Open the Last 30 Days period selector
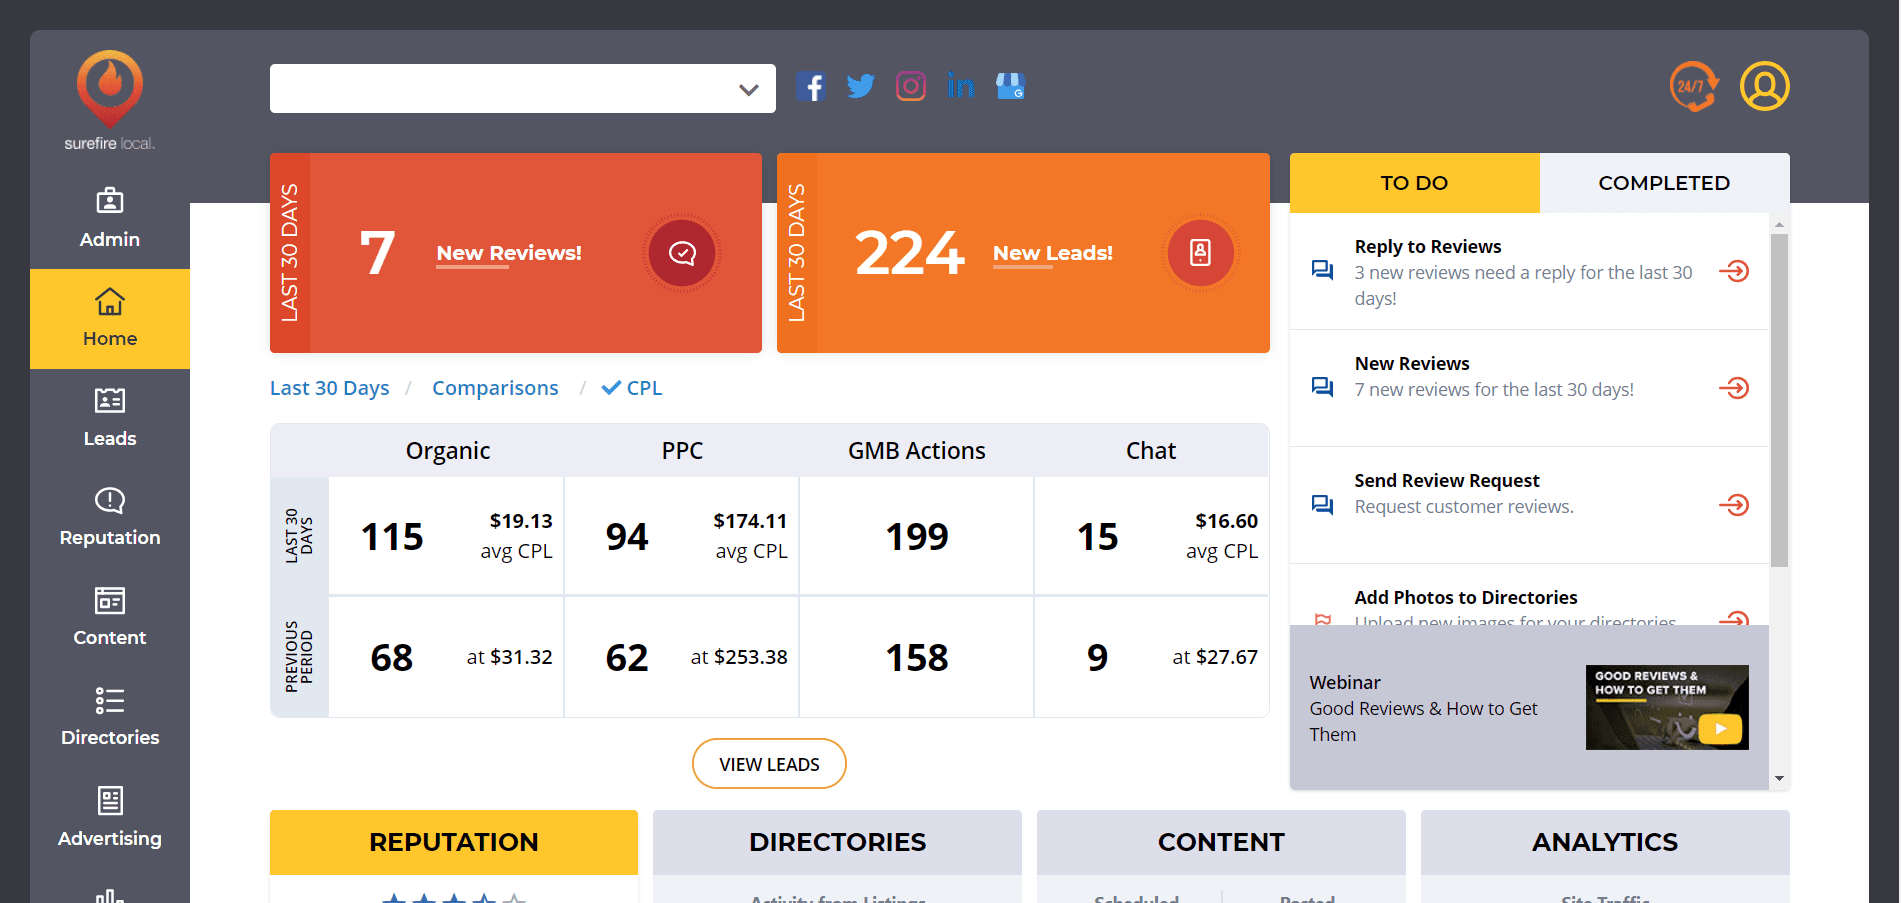This screenshot has width=1901, height=903. pos(329,388)
